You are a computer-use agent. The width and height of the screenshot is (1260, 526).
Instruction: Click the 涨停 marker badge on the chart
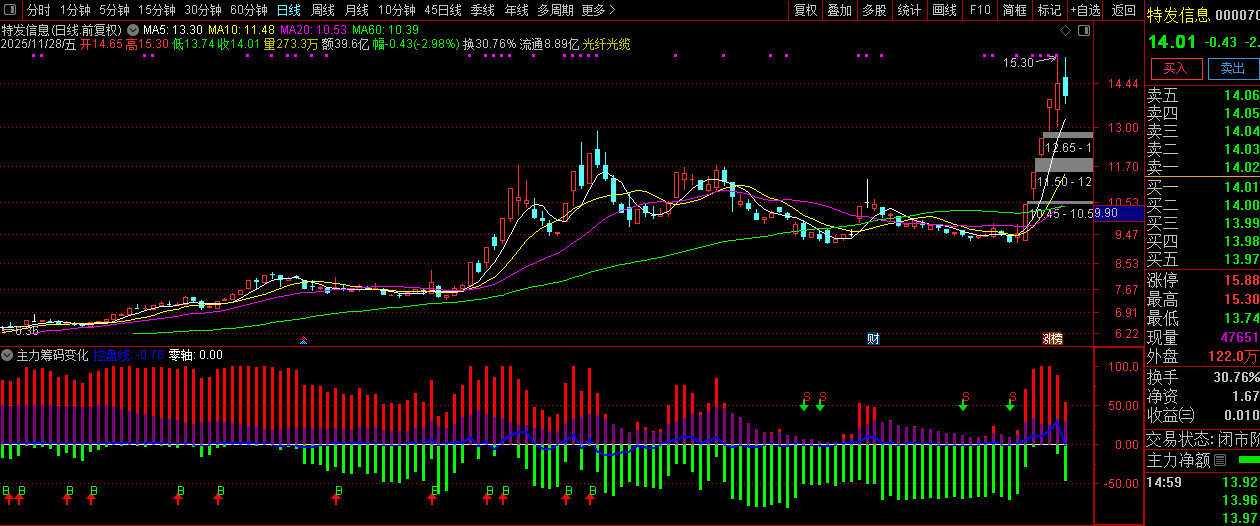point(1052,339)
